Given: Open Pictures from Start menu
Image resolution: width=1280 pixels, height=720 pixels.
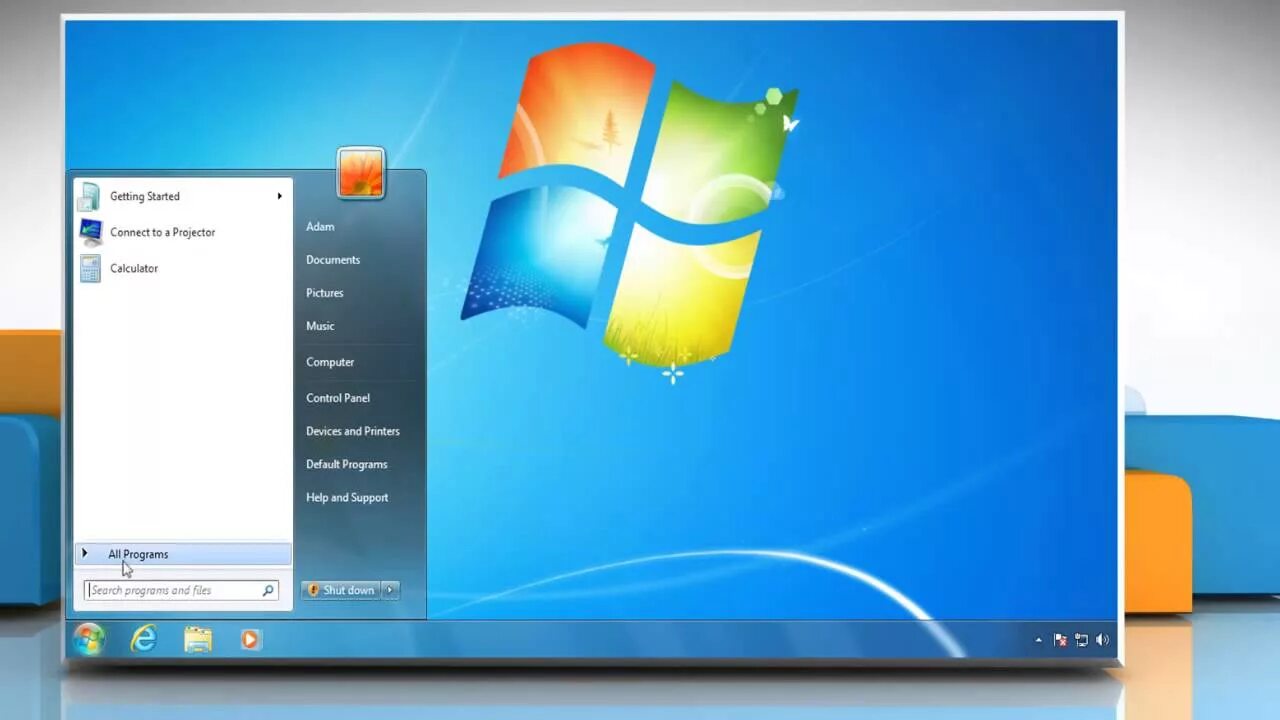Looking at the screenshot, I should (x=325, y=292).
